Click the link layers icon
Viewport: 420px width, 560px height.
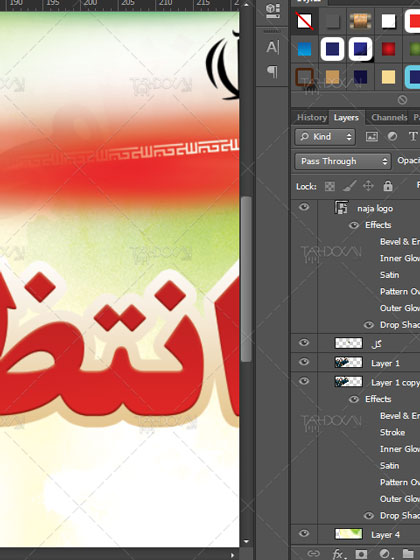(314, 554)
